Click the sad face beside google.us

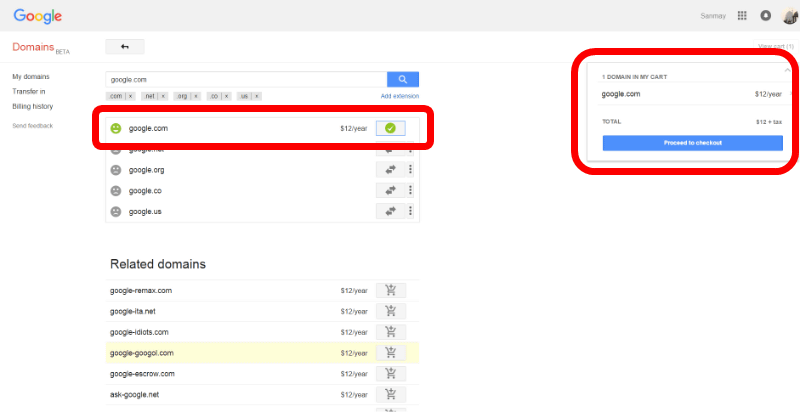[x=116, y=211]
